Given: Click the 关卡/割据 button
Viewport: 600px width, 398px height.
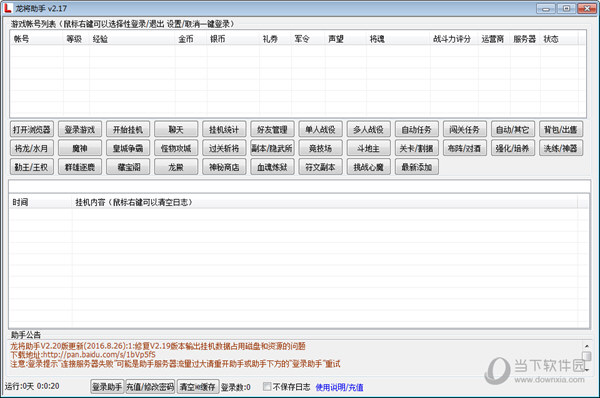Looking at the screenshot, I should [416, 148].
